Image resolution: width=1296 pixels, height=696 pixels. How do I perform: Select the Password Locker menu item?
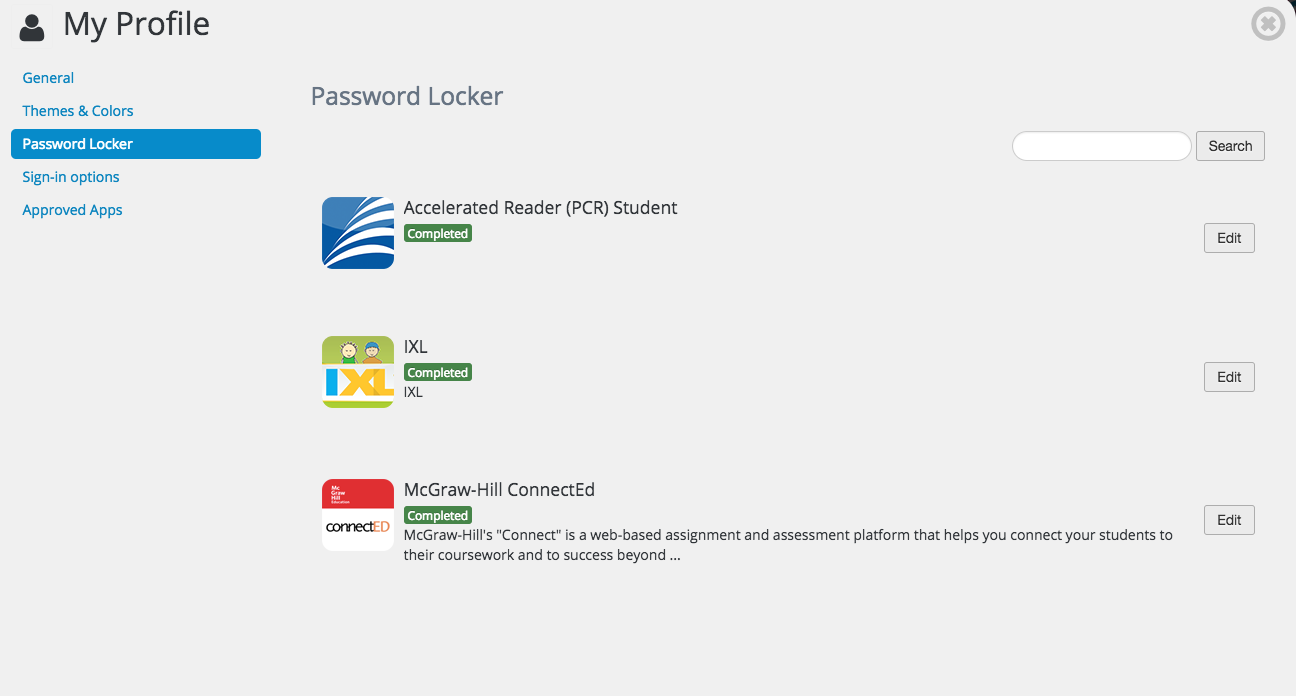[136, 144]
